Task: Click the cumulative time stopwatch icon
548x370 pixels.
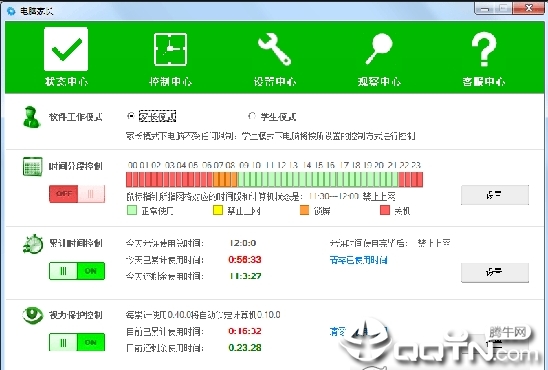Action: 33,244
